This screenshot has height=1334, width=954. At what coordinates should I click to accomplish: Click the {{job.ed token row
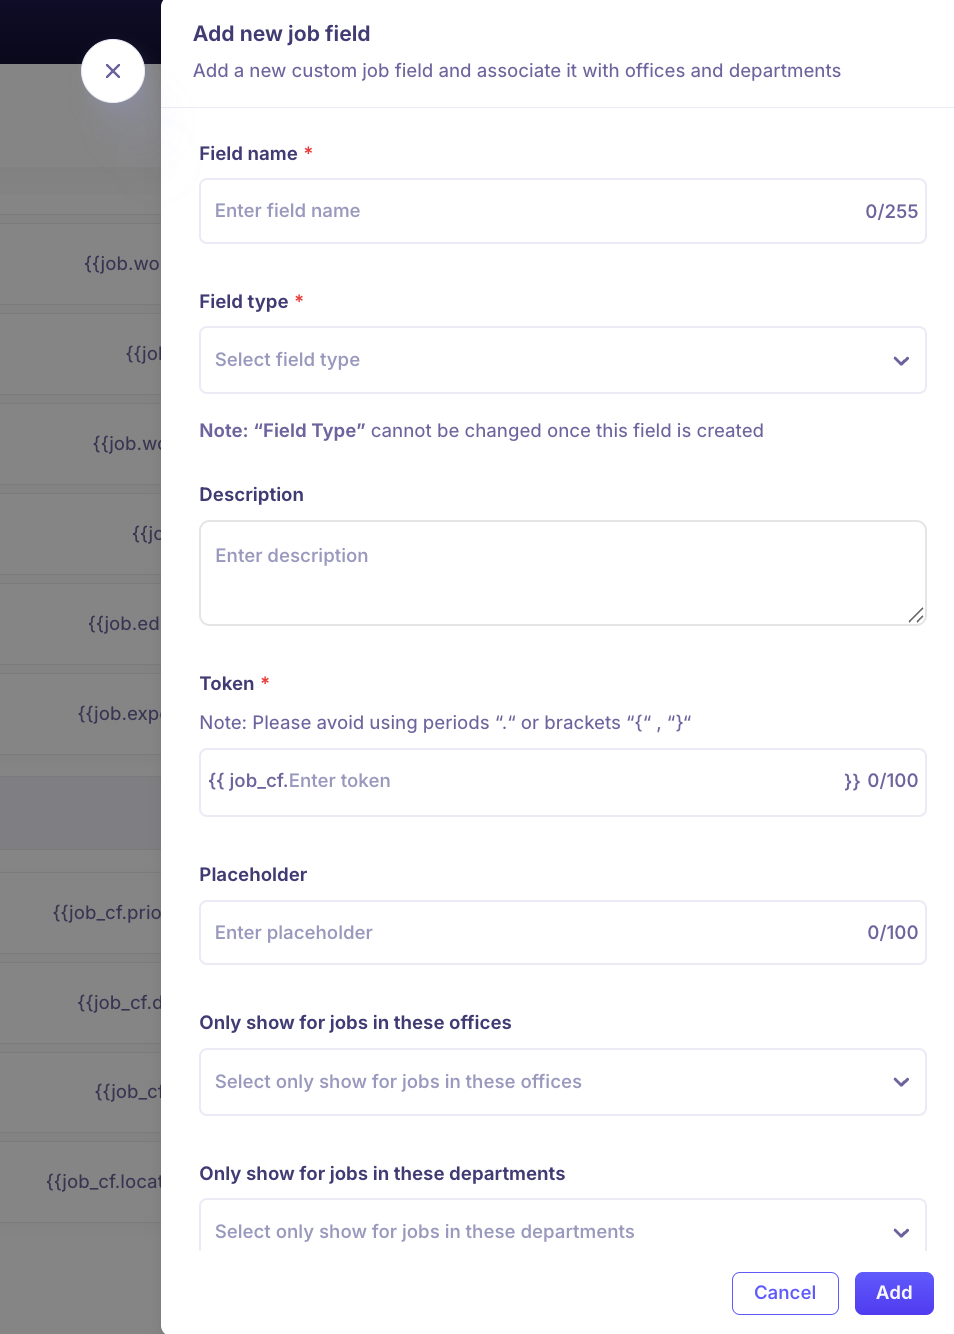(123, 624)
